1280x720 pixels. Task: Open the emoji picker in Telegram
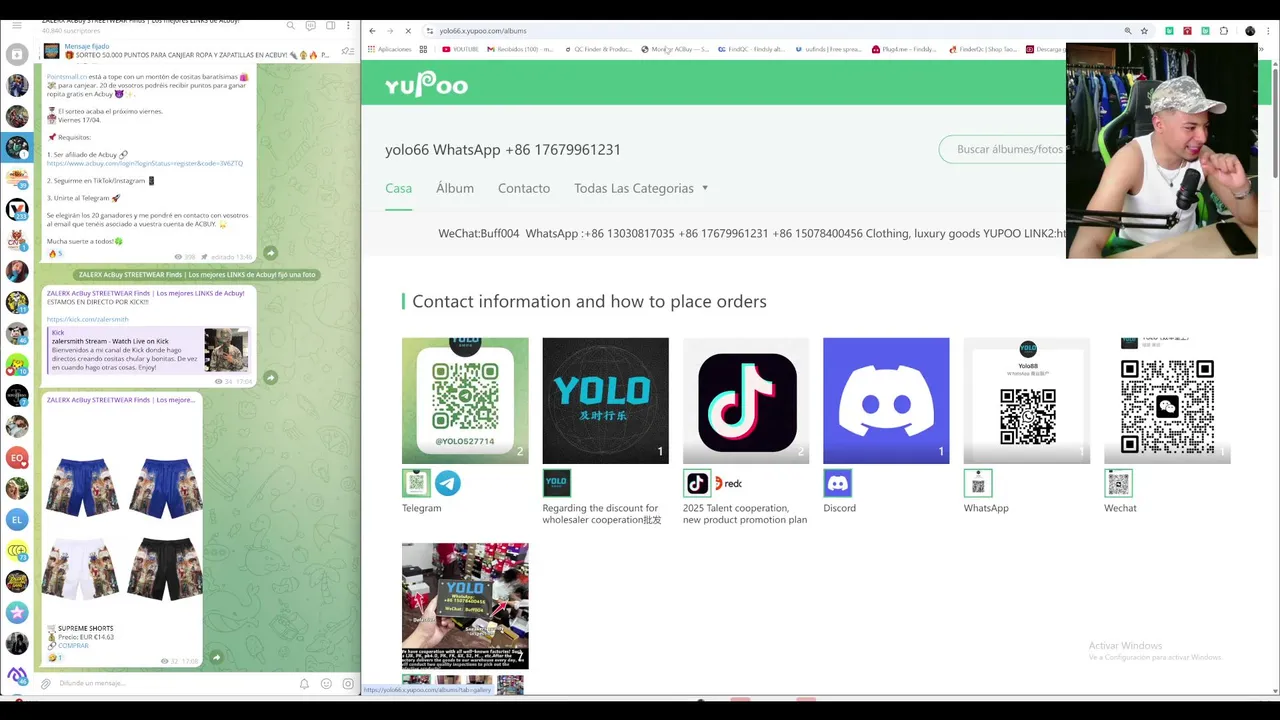326,684
